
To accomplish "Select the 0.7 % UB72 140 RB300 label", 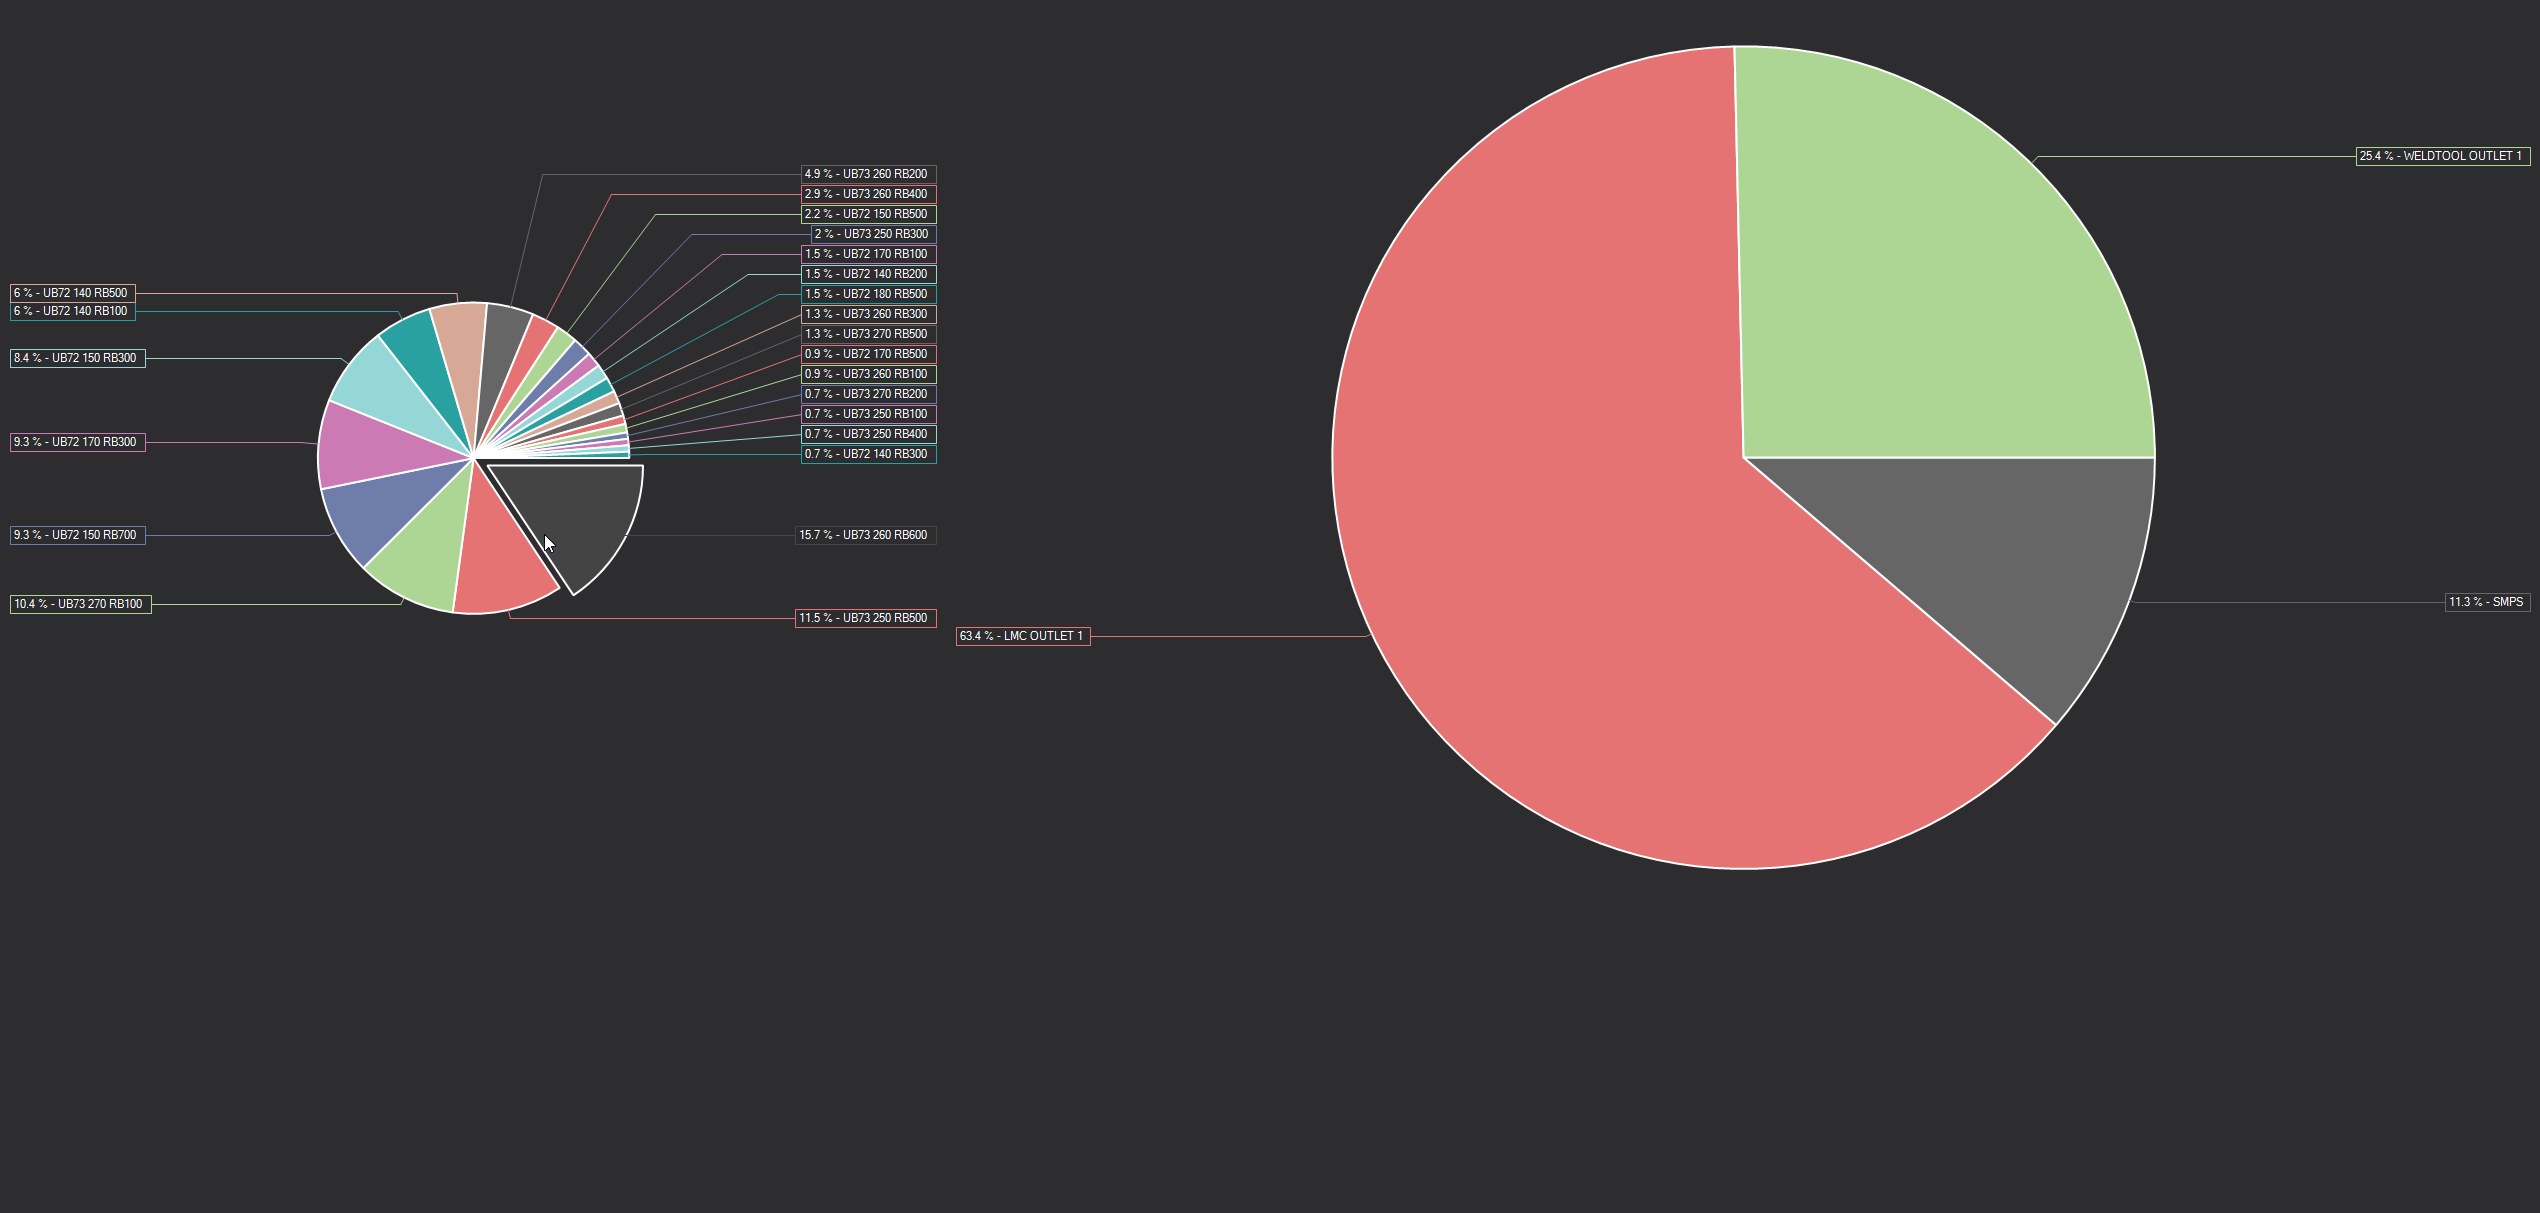I will point(868,454).
